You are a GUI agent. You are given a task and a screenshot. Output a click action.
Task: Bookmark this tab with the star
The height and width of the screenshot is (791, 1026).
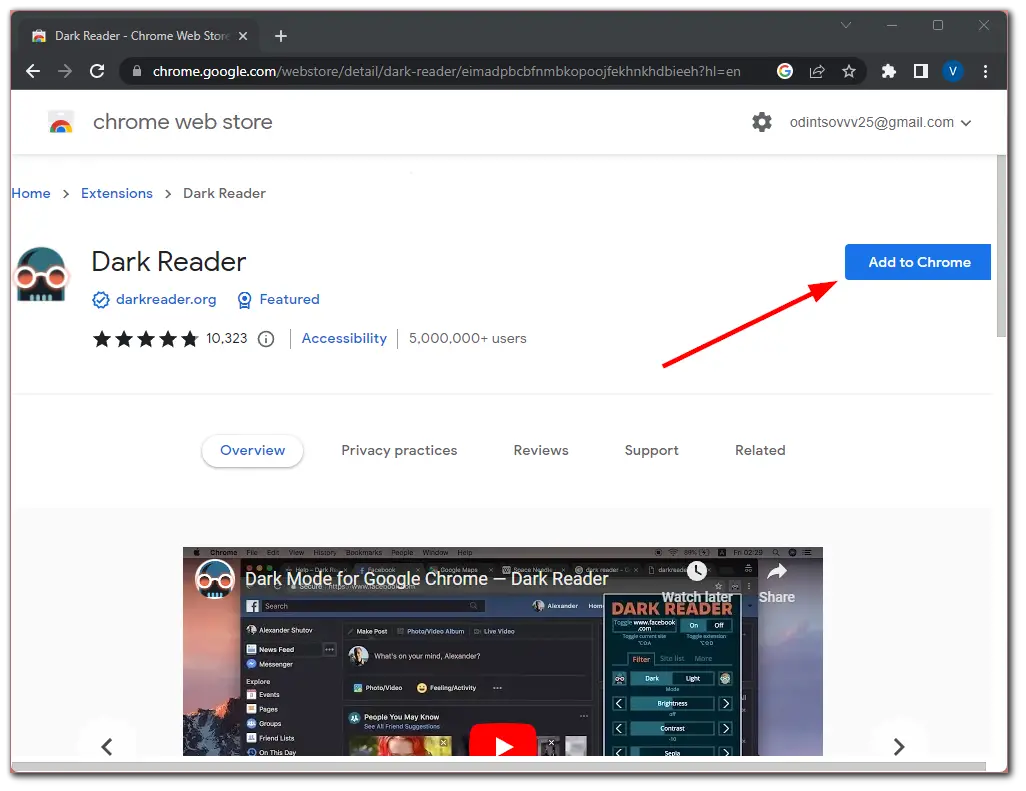click(x=849, y=71)
